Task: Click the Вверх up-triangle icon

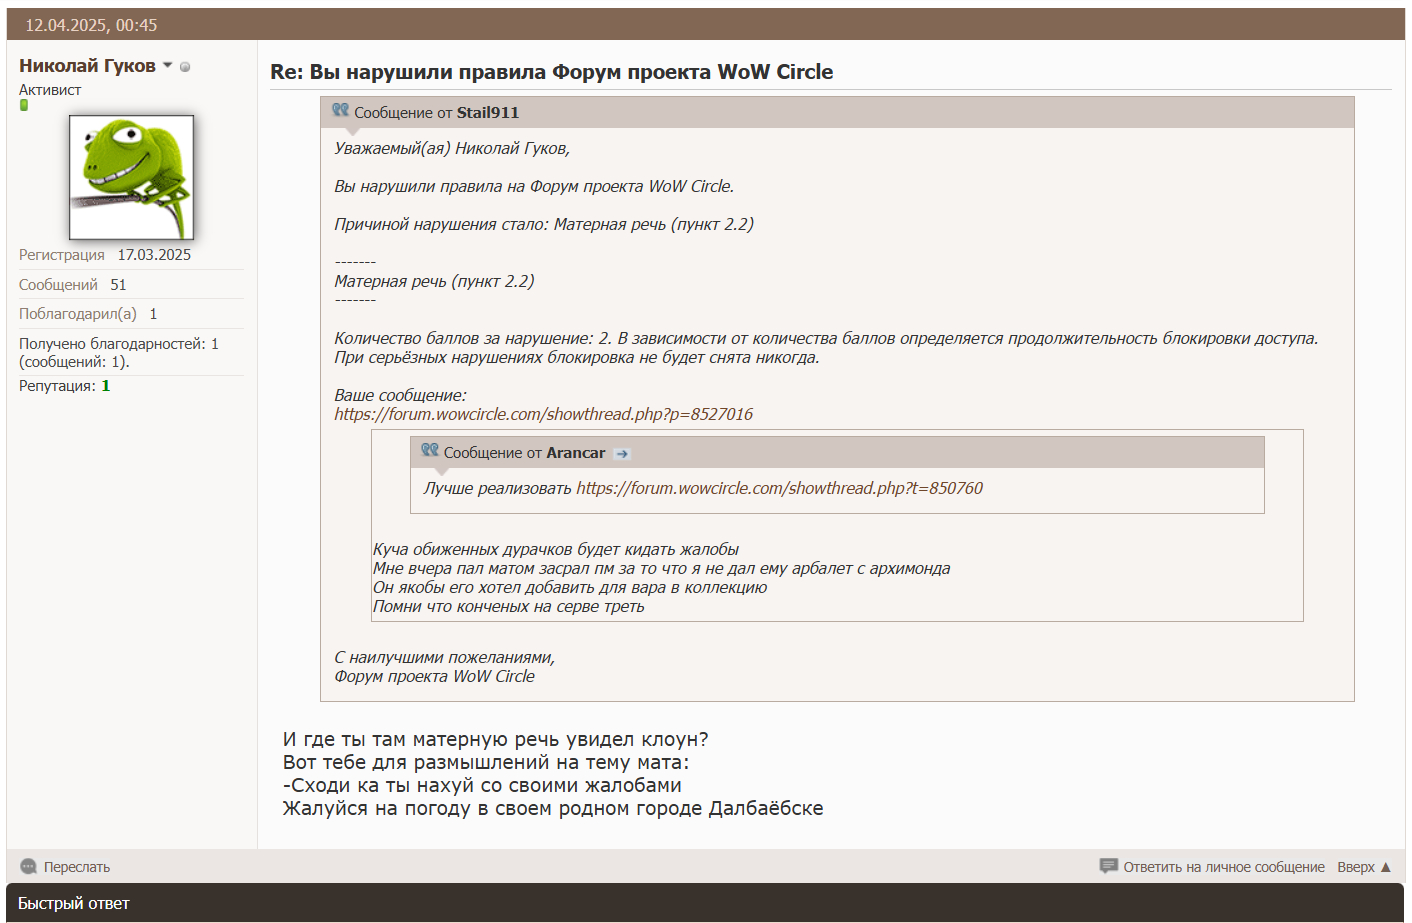Action: (1386, 867)
